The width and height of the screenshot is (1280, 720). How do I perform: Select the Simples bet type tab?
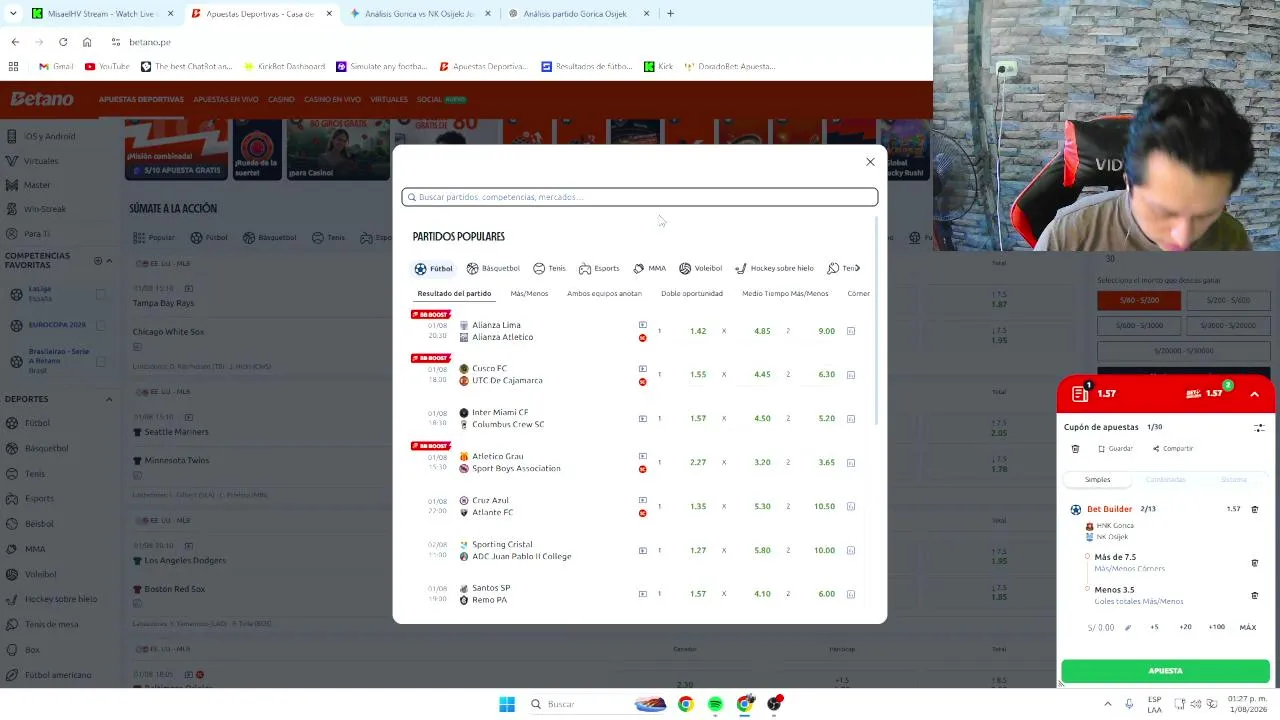click(x=1097, y=480)
